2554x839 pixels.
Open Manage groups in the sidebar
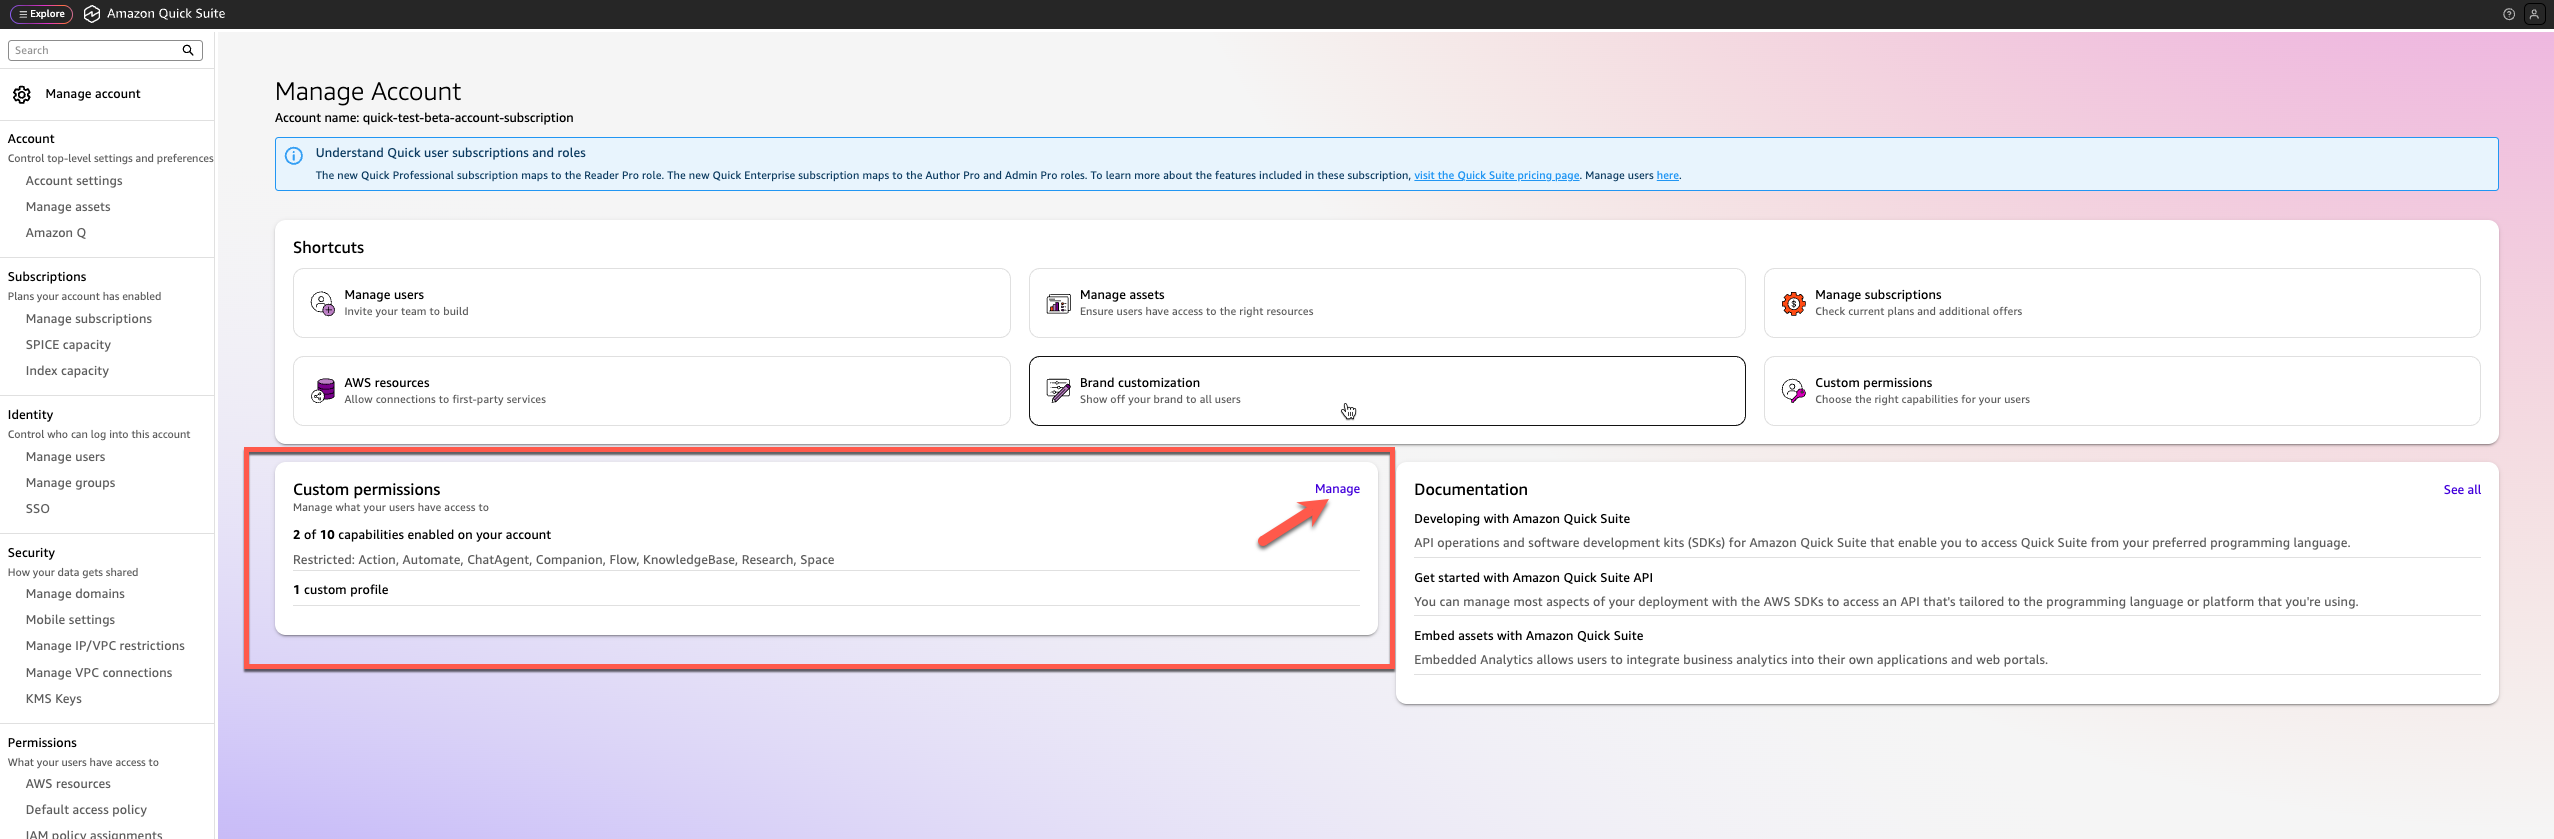pyautogui.click(x=70, y=483)
